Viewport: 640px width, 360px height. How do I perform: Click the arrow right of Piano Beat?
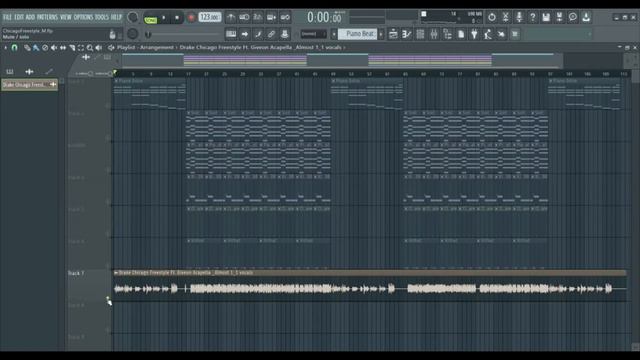pyautogui.click(x=381, y=34)
